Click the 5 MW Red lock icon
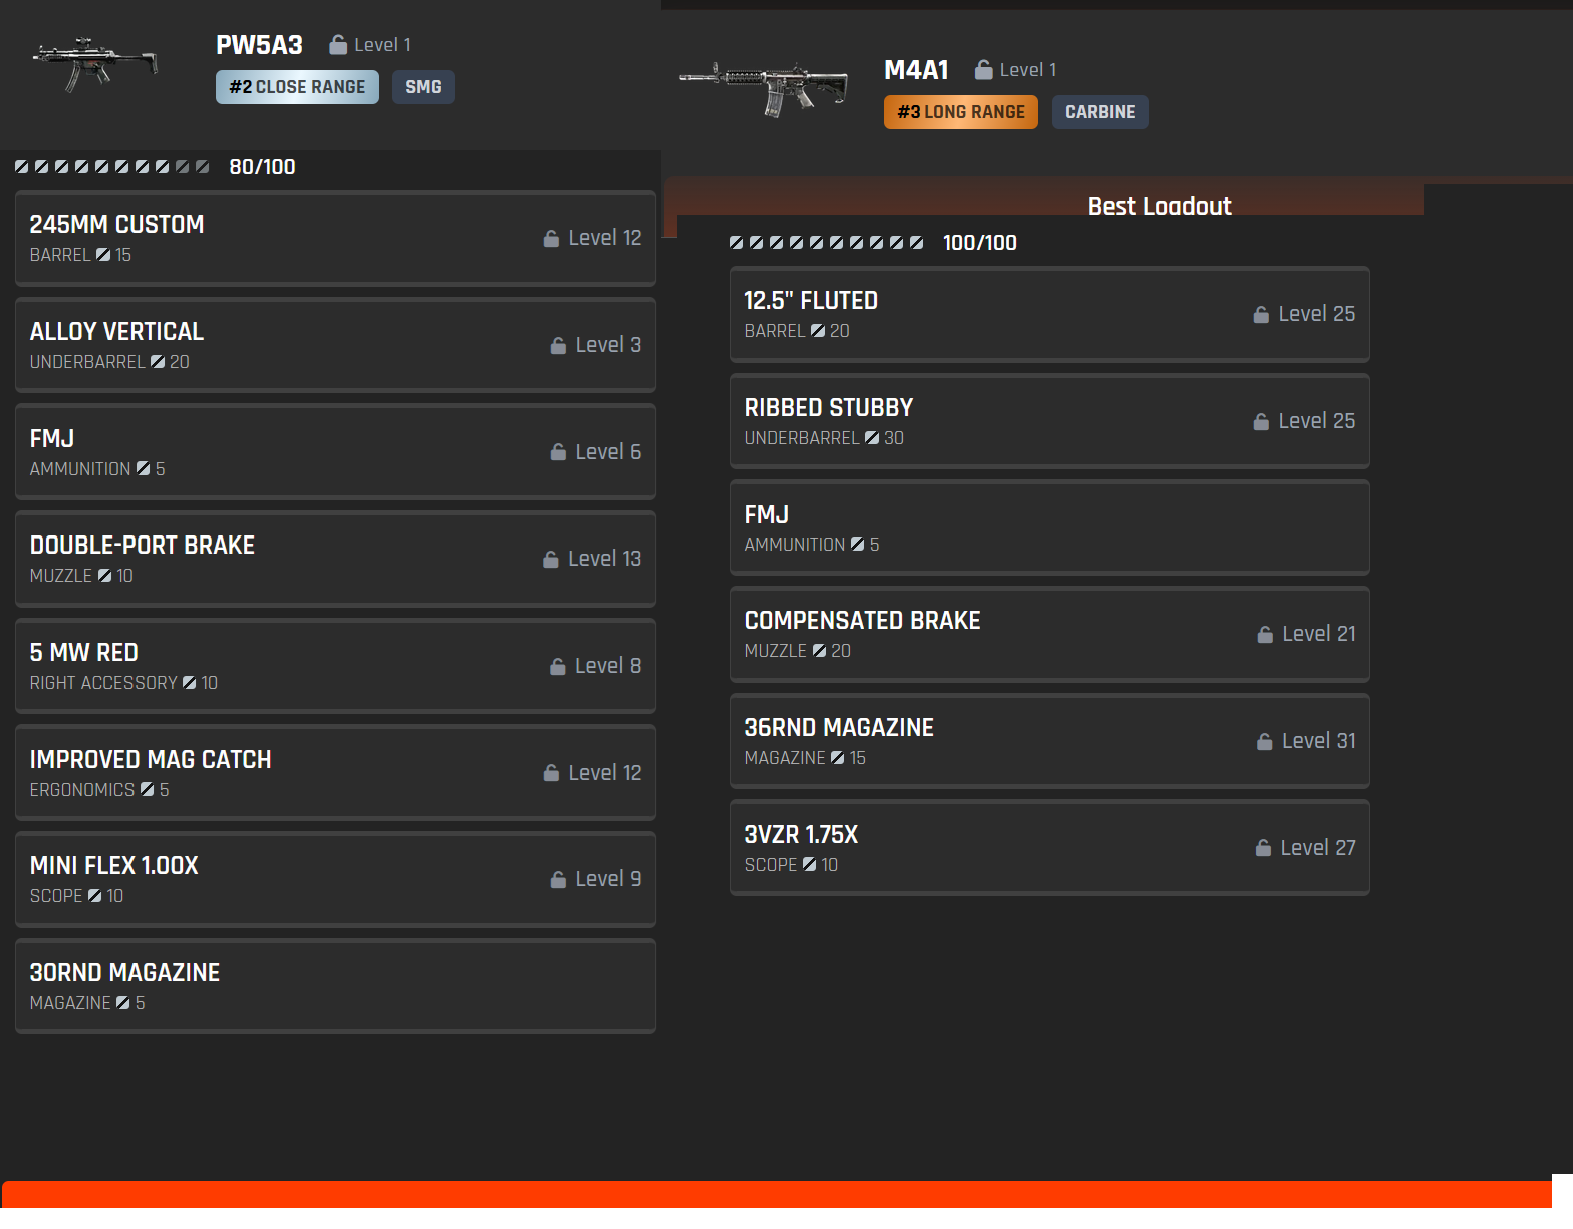This screenshot has width=1573, height=1229. click(558, 667)
